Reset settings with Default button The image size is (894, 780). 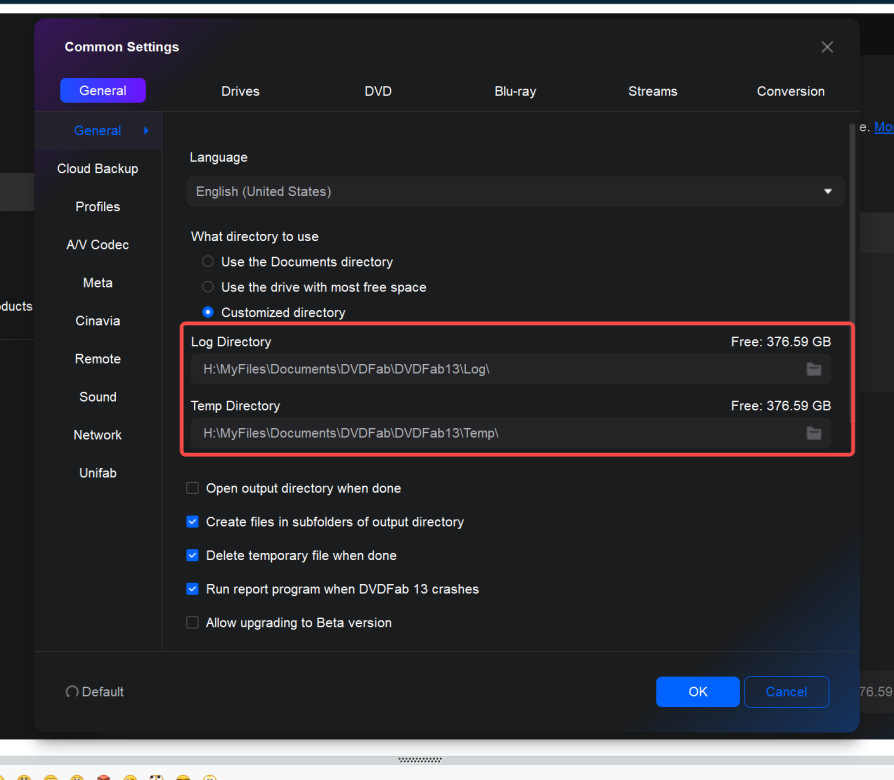point(95,692)
